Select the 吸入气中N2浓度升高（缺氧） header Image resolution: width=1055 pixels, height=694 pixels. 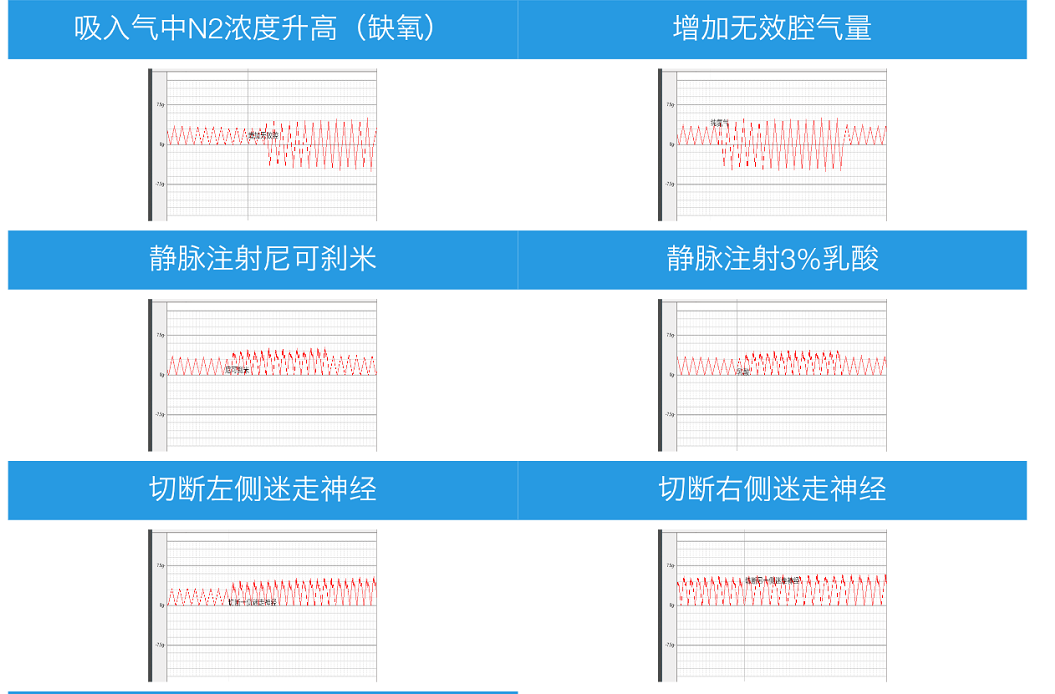[262, 29]
